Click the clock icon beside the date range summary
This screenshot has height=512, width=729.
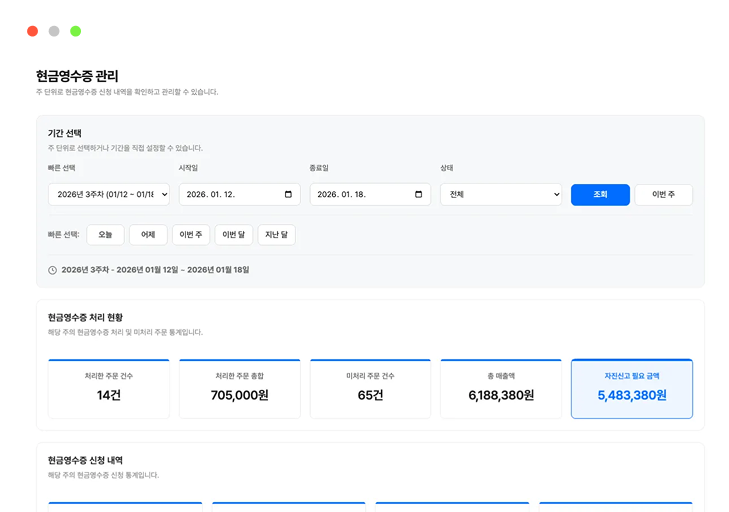(52, 270)
